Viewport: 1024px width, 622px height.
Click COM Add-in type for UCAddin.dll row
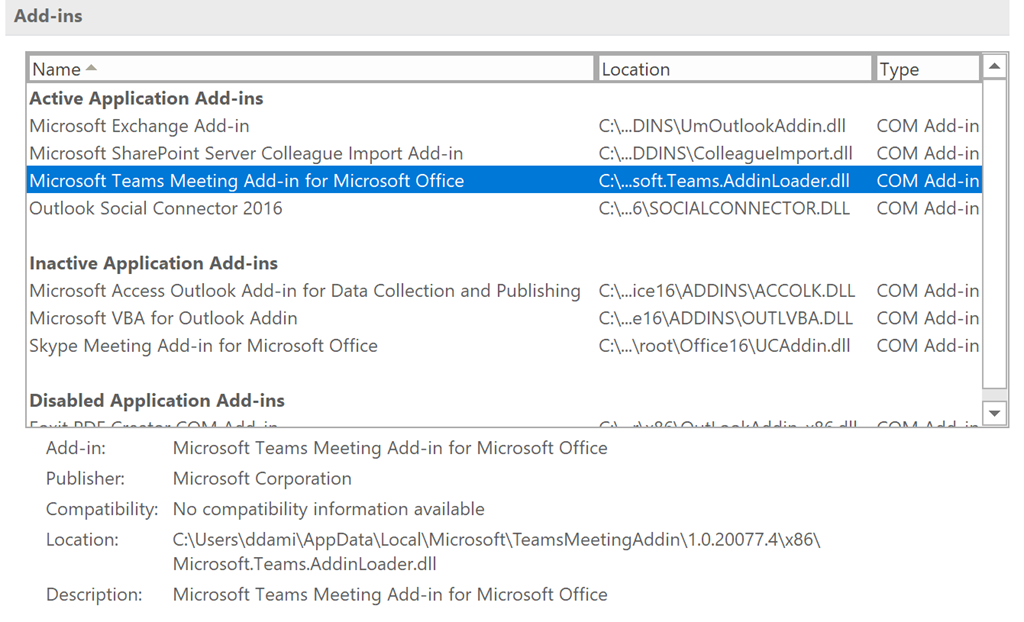coord(927,346)
